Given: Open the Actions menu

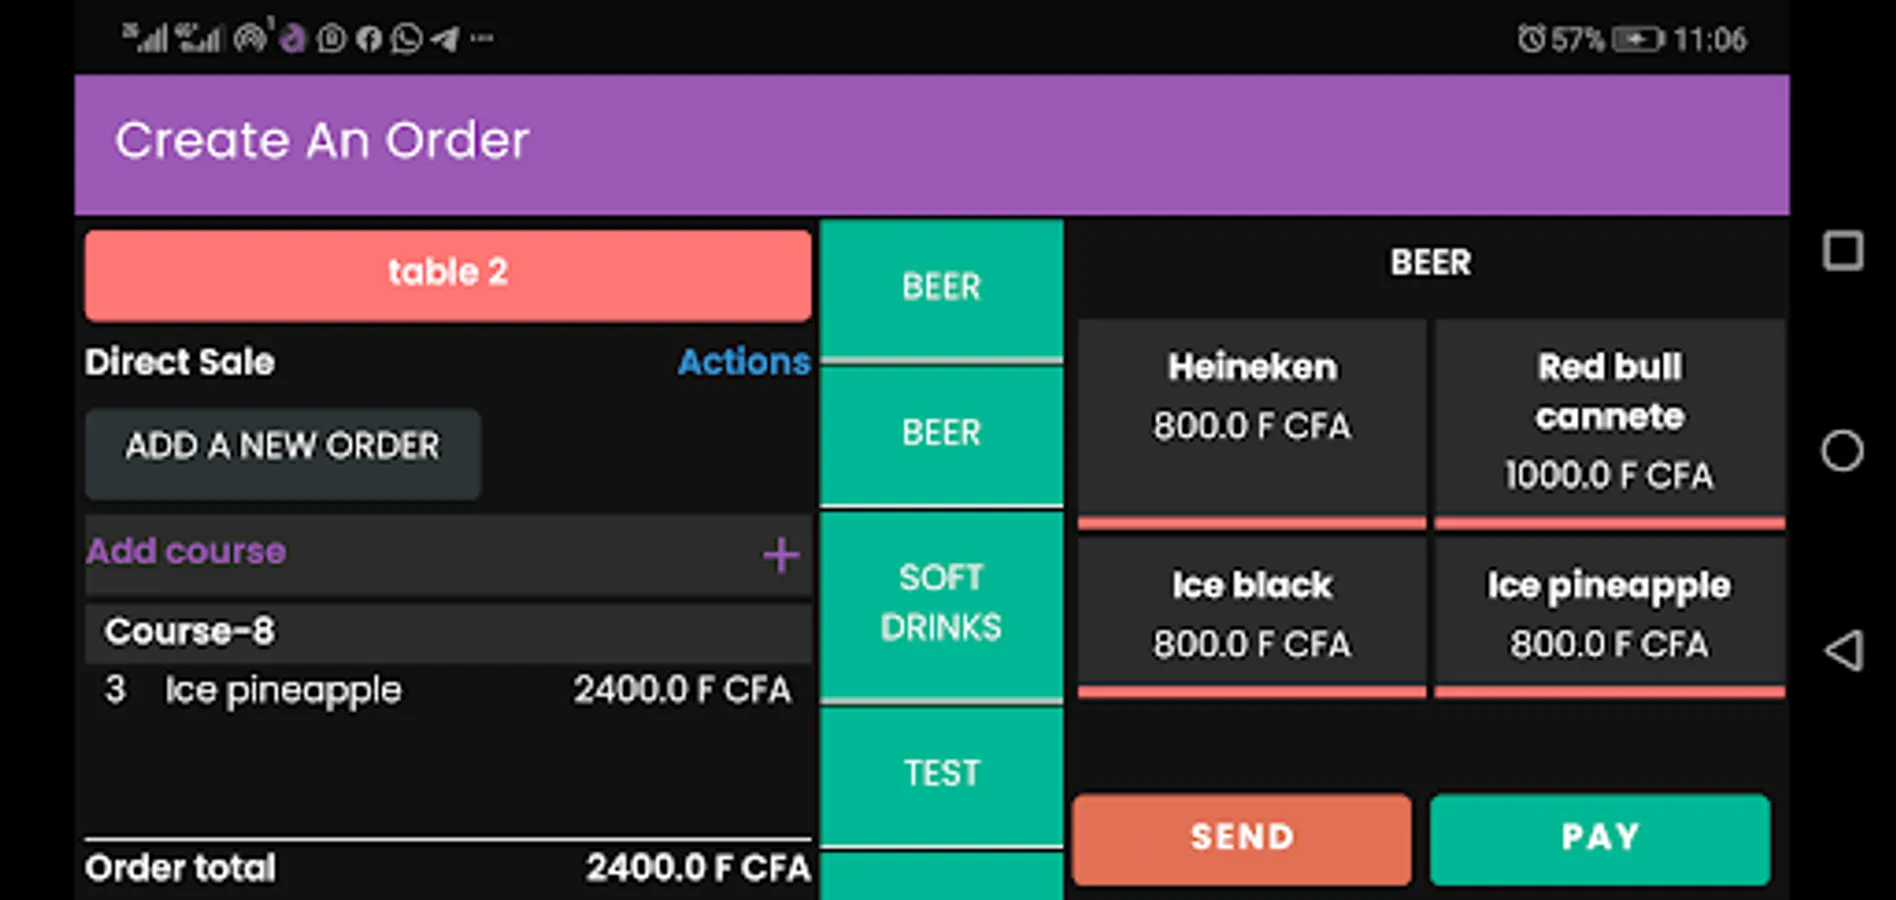Looking at the screenshot, I should [743, 362].
